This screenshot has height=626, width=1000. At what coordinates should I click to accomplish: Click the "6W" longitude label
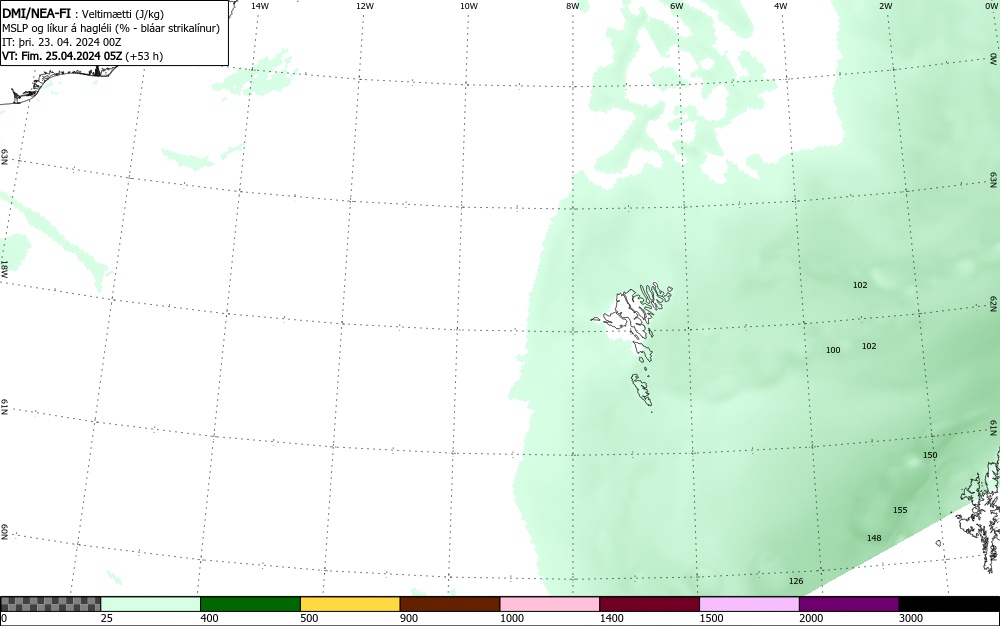677,6
